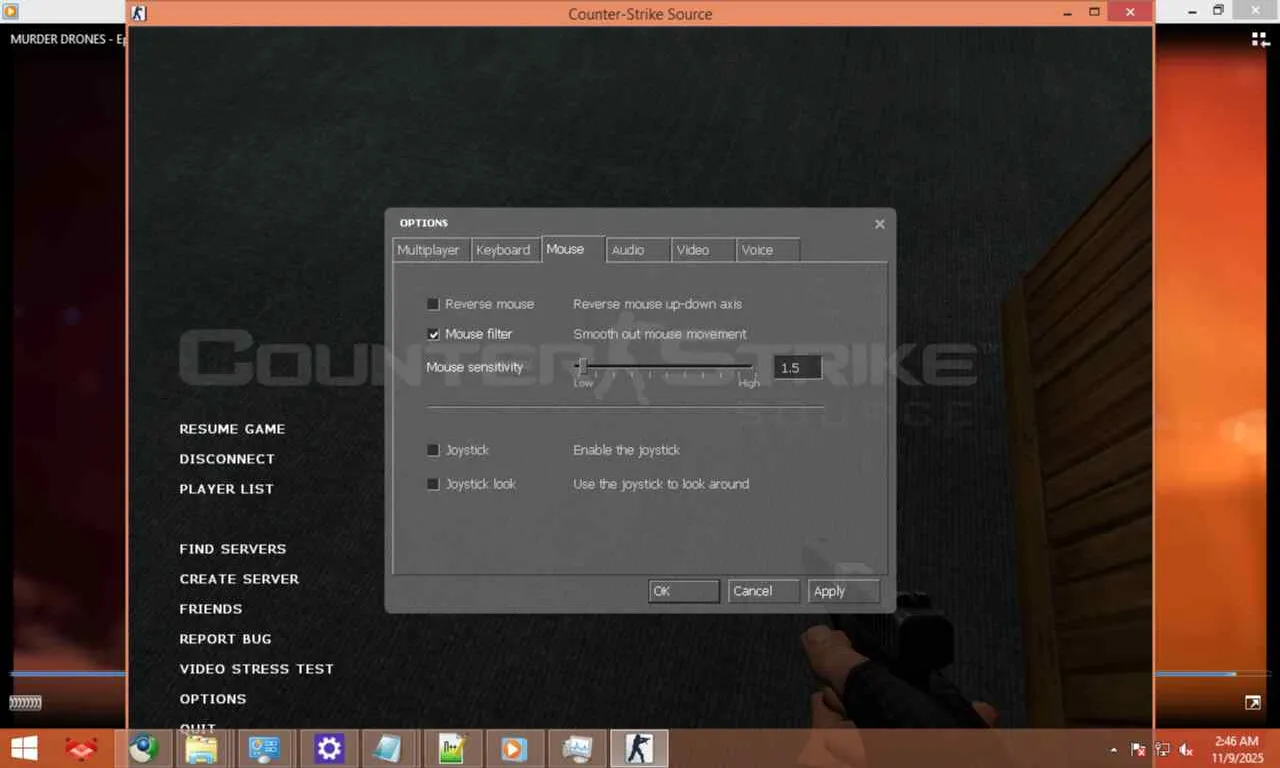Open File Explorer from the taskbar
Image resolution: width=1280 pixels, height=768 pixels.
tap(201, 748)
